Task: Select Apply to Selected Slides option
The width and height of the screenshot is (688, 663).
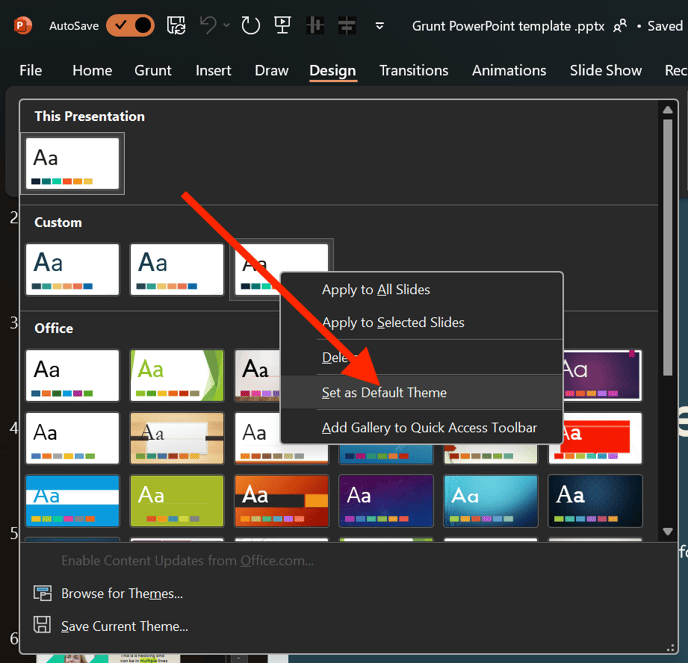Action: 393,323
